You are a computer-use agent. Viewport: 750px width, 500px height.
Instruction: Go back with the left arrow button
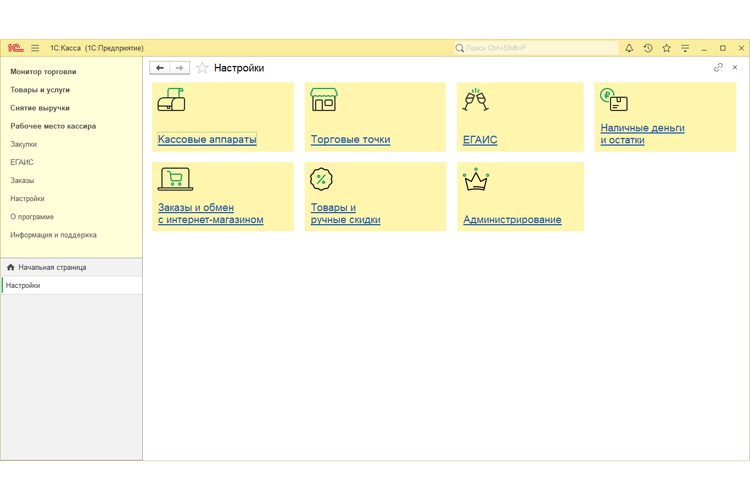tap(160, 68)
